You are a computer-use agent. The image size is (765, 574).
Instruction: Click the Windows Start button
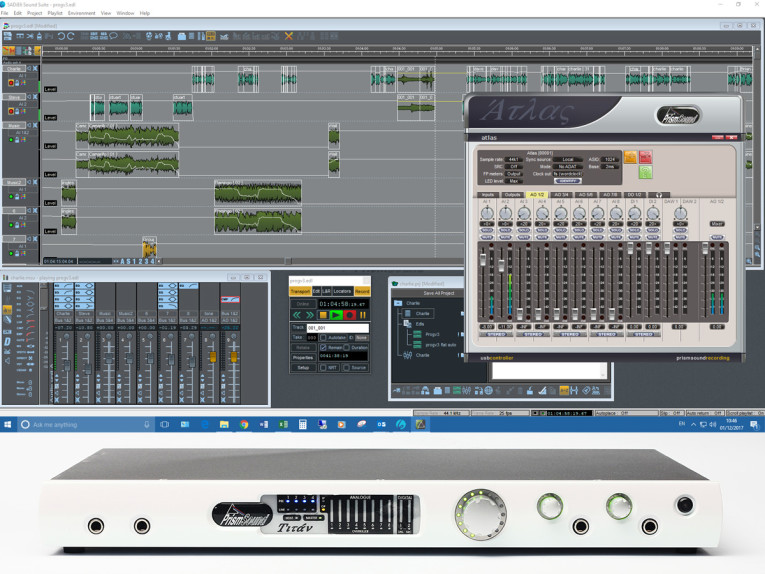[x=7, y=425]
